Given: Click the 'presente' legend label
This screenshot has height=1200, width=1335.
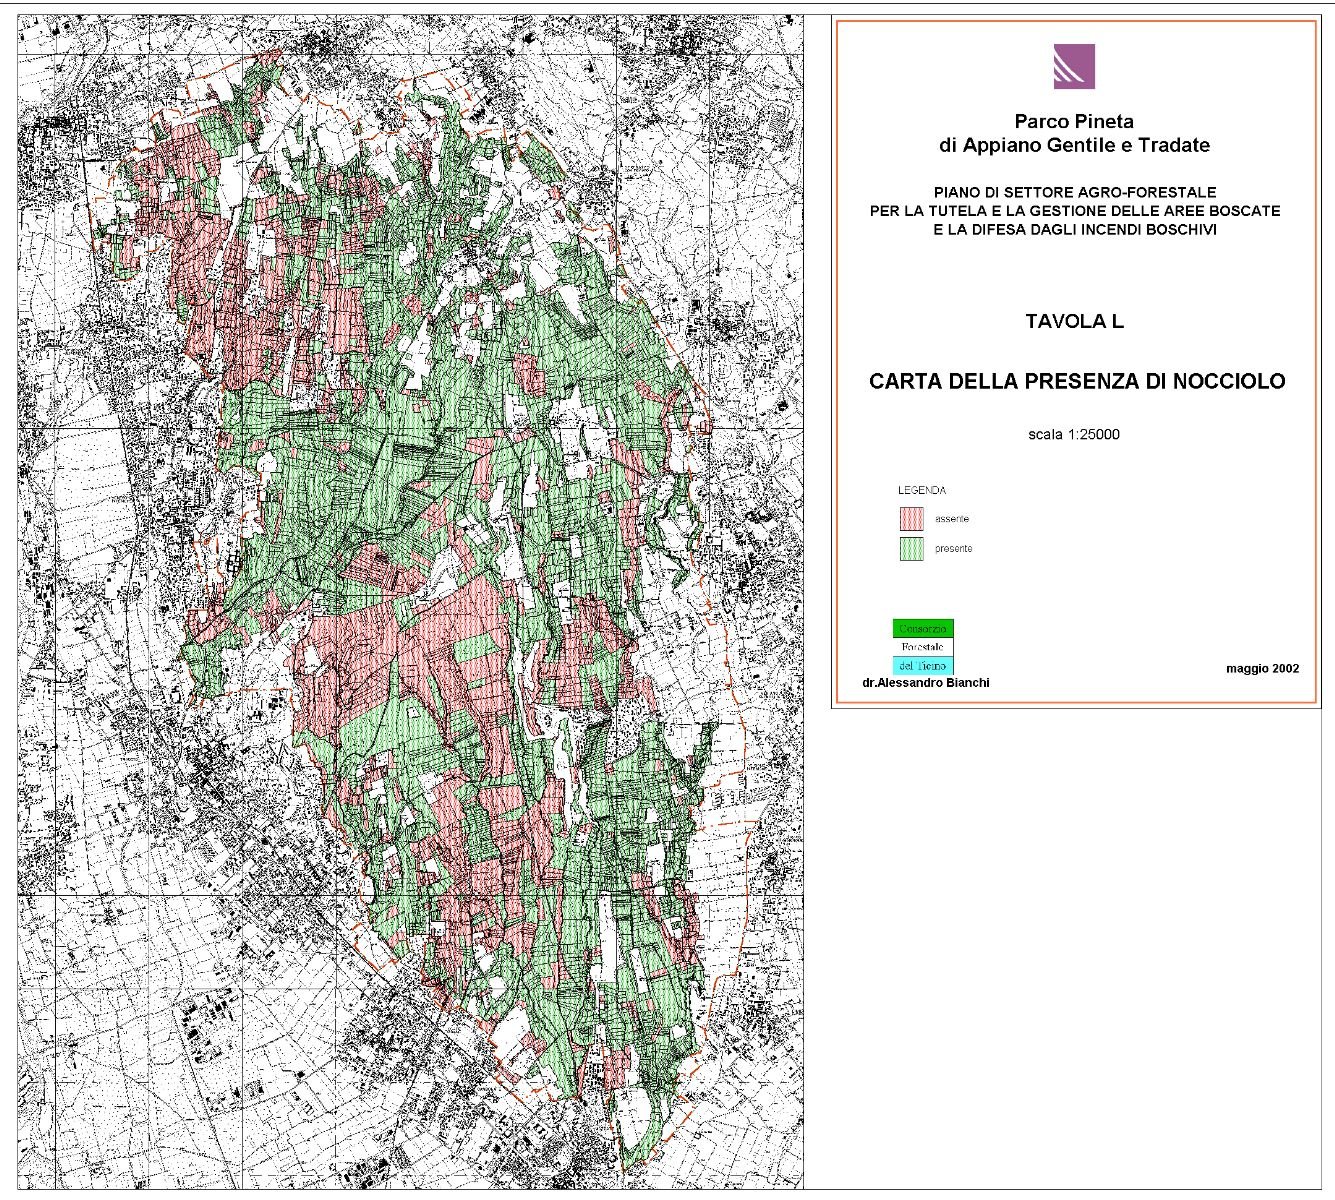Looking at the screenshot, I should 954,549.
